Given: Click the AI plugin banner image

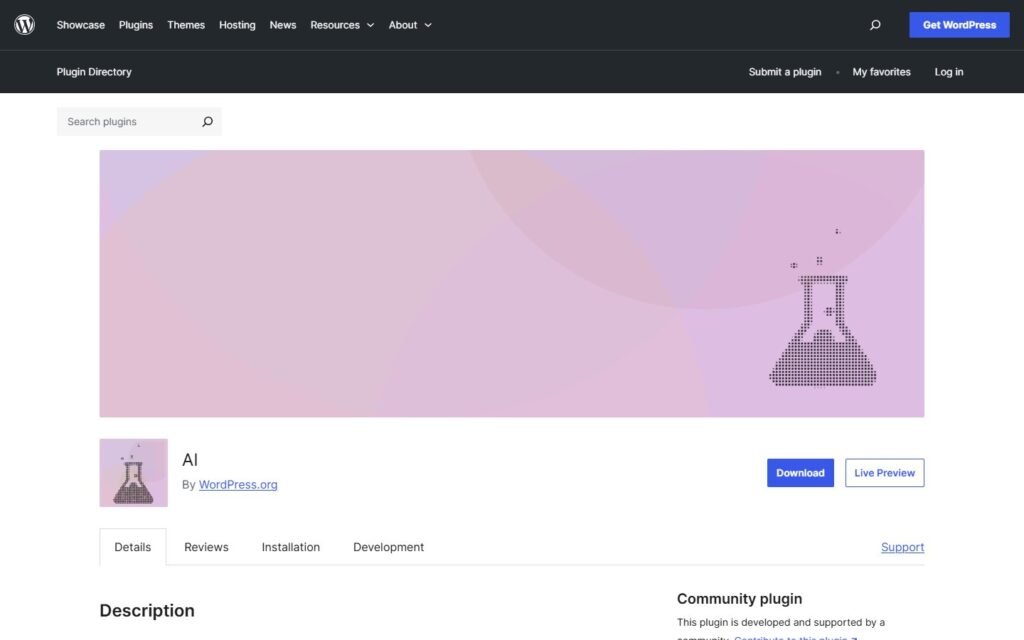Looking at the screenshot, I should pyautogui.click(x=511, y=283).
